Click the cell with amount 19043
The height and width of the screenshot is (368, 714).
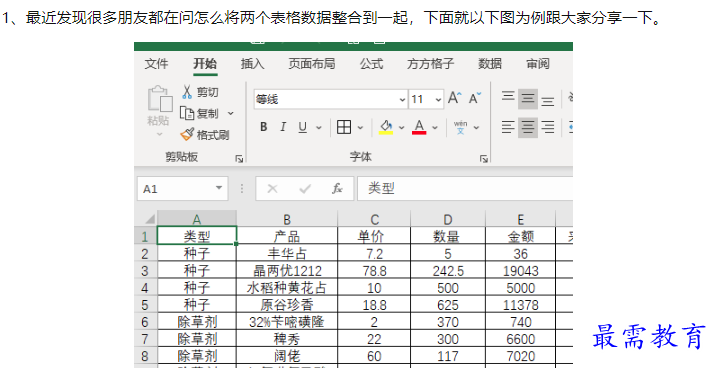tap(520, 271)
